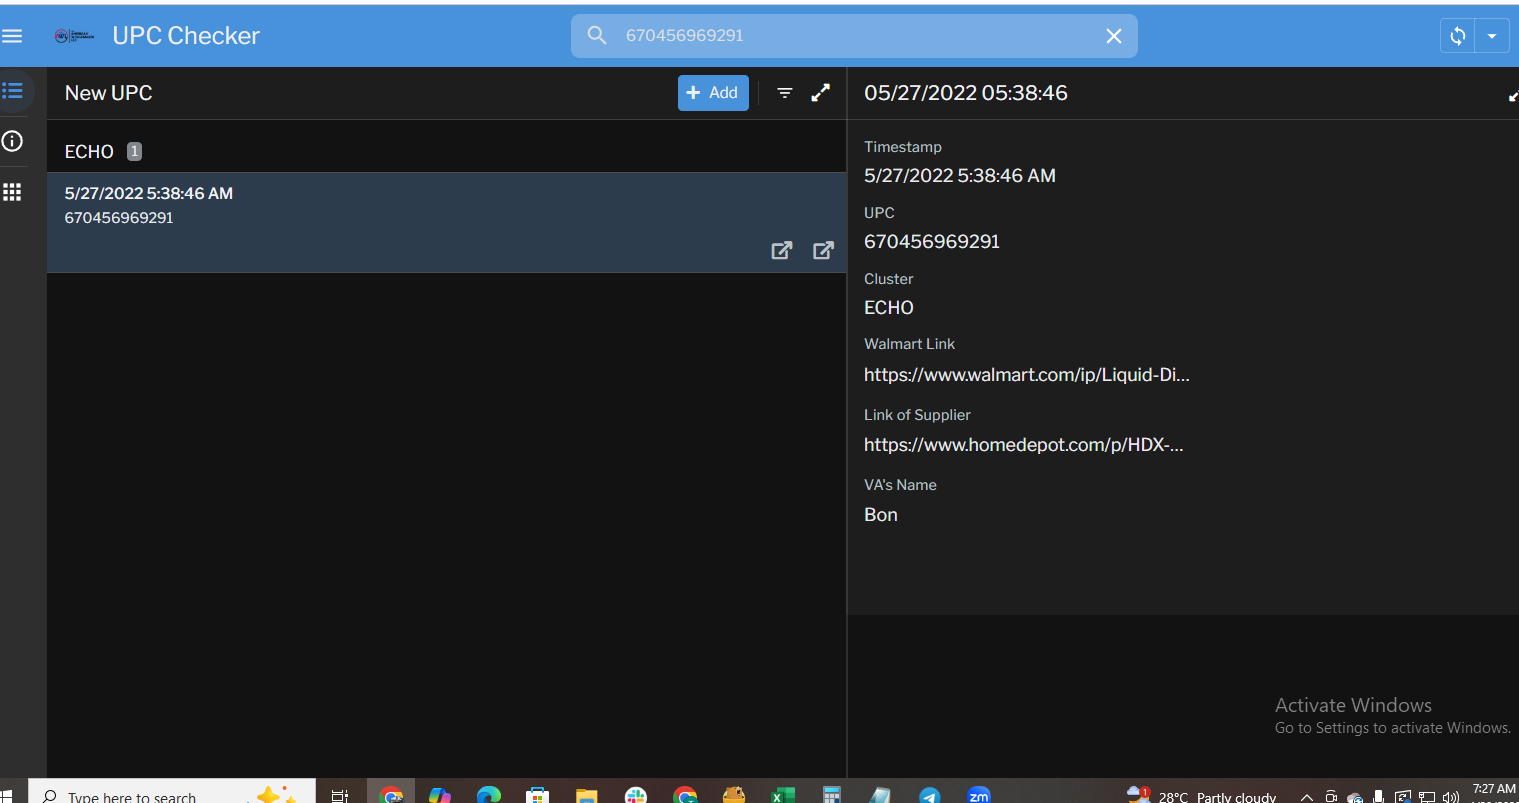Click the Cluster value ECHO in details
The height and width of the screenshot is (803, 1519).
[x=889, y=308]
